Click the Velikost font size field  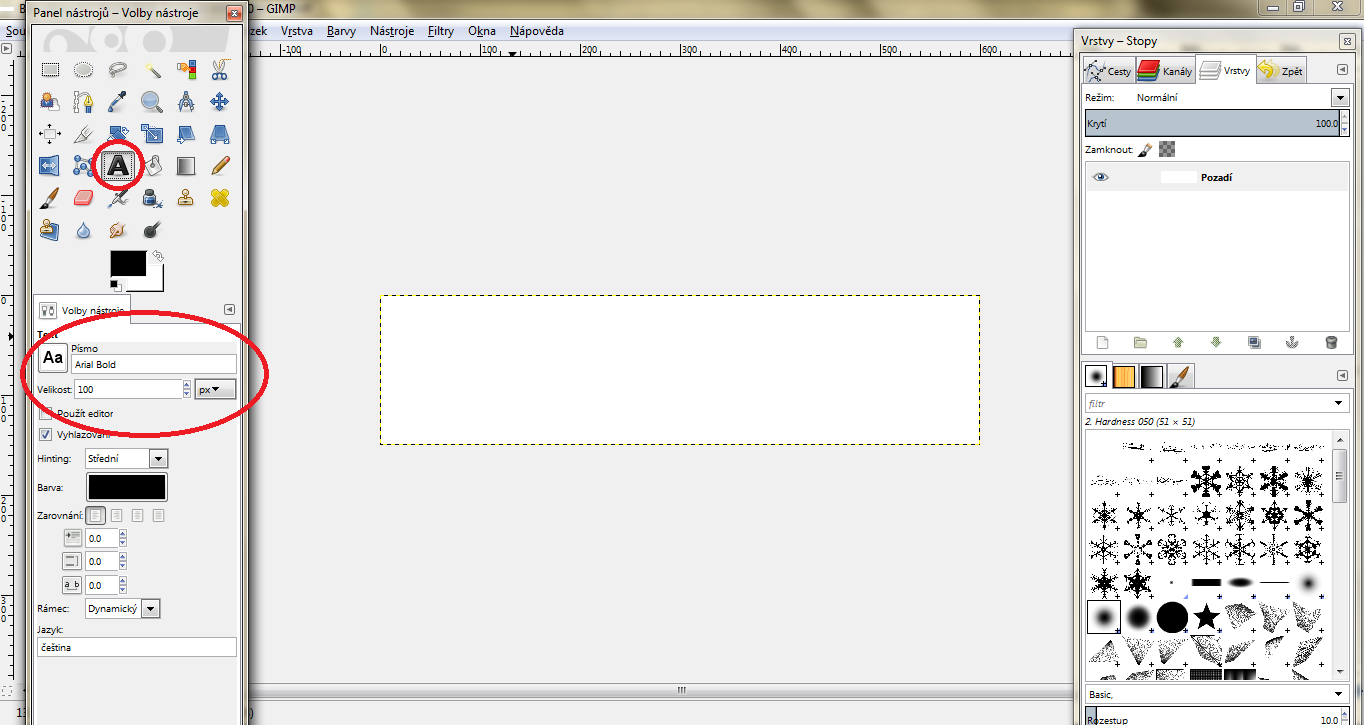click(127, 389)
